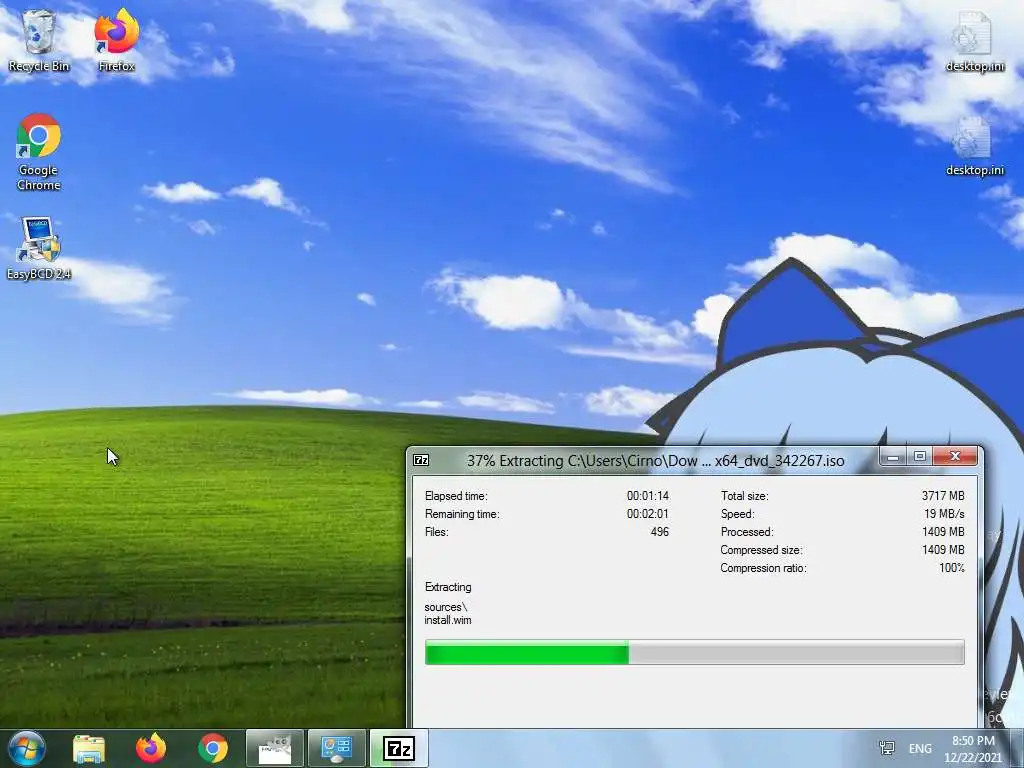Click the ENG language indicator
This screenshot has height=768, width=1024.
pyautogui.click(x=920, y=748)
